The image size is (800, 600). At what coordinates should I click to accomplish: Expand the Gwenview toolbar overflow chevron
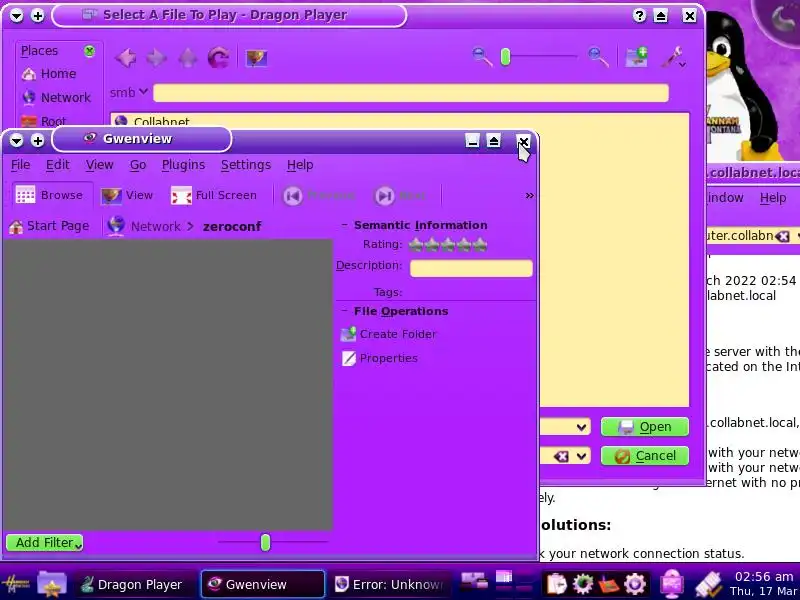click(x=530, y=195)
